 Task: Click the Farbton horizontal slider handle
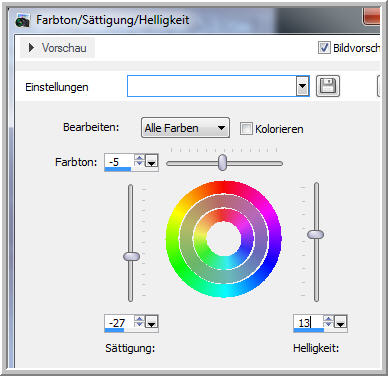point(223,163)
